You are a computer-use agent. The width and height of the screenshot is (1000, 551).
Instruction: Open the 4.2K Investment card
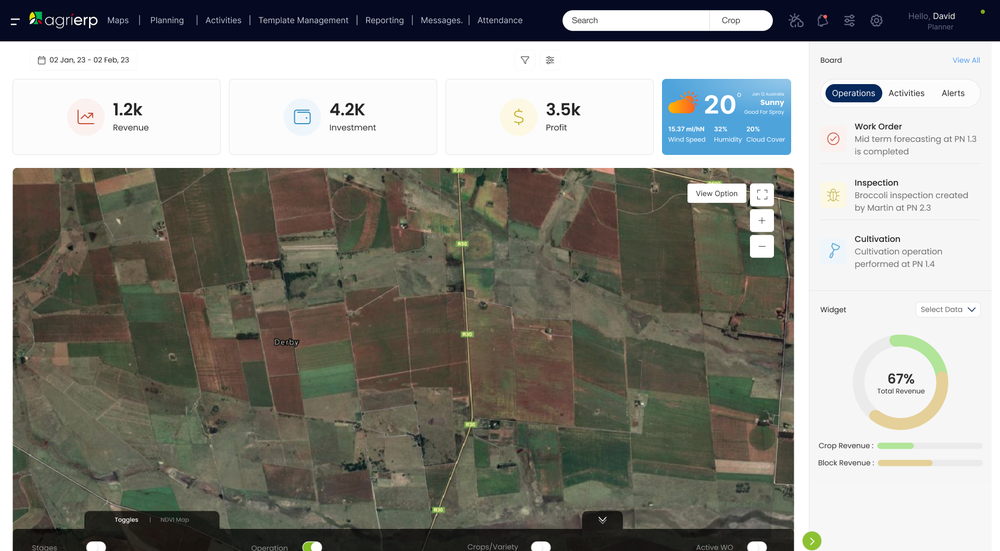click(333, 117)
